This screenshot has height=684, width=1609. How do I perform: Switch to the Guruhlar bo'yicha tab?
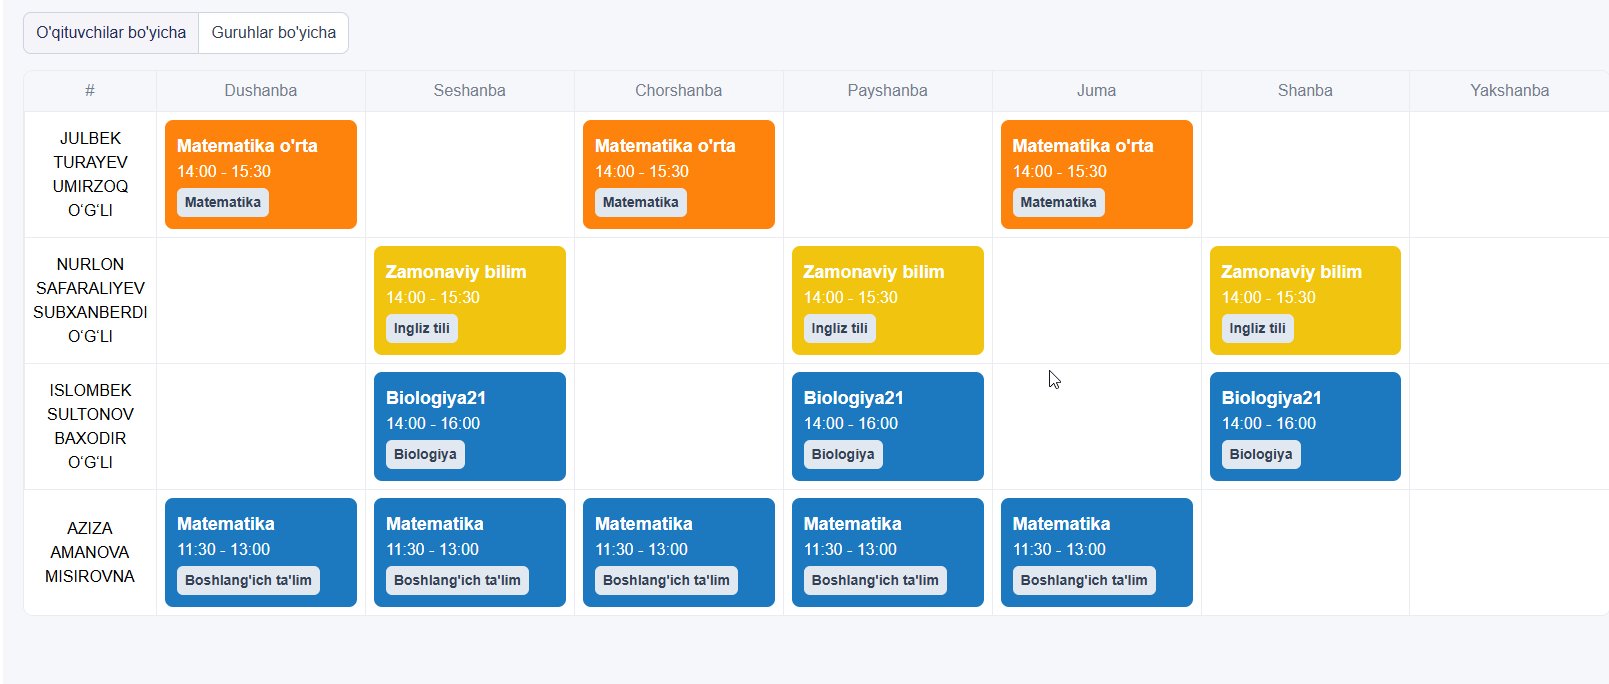(x=273, y=33)
